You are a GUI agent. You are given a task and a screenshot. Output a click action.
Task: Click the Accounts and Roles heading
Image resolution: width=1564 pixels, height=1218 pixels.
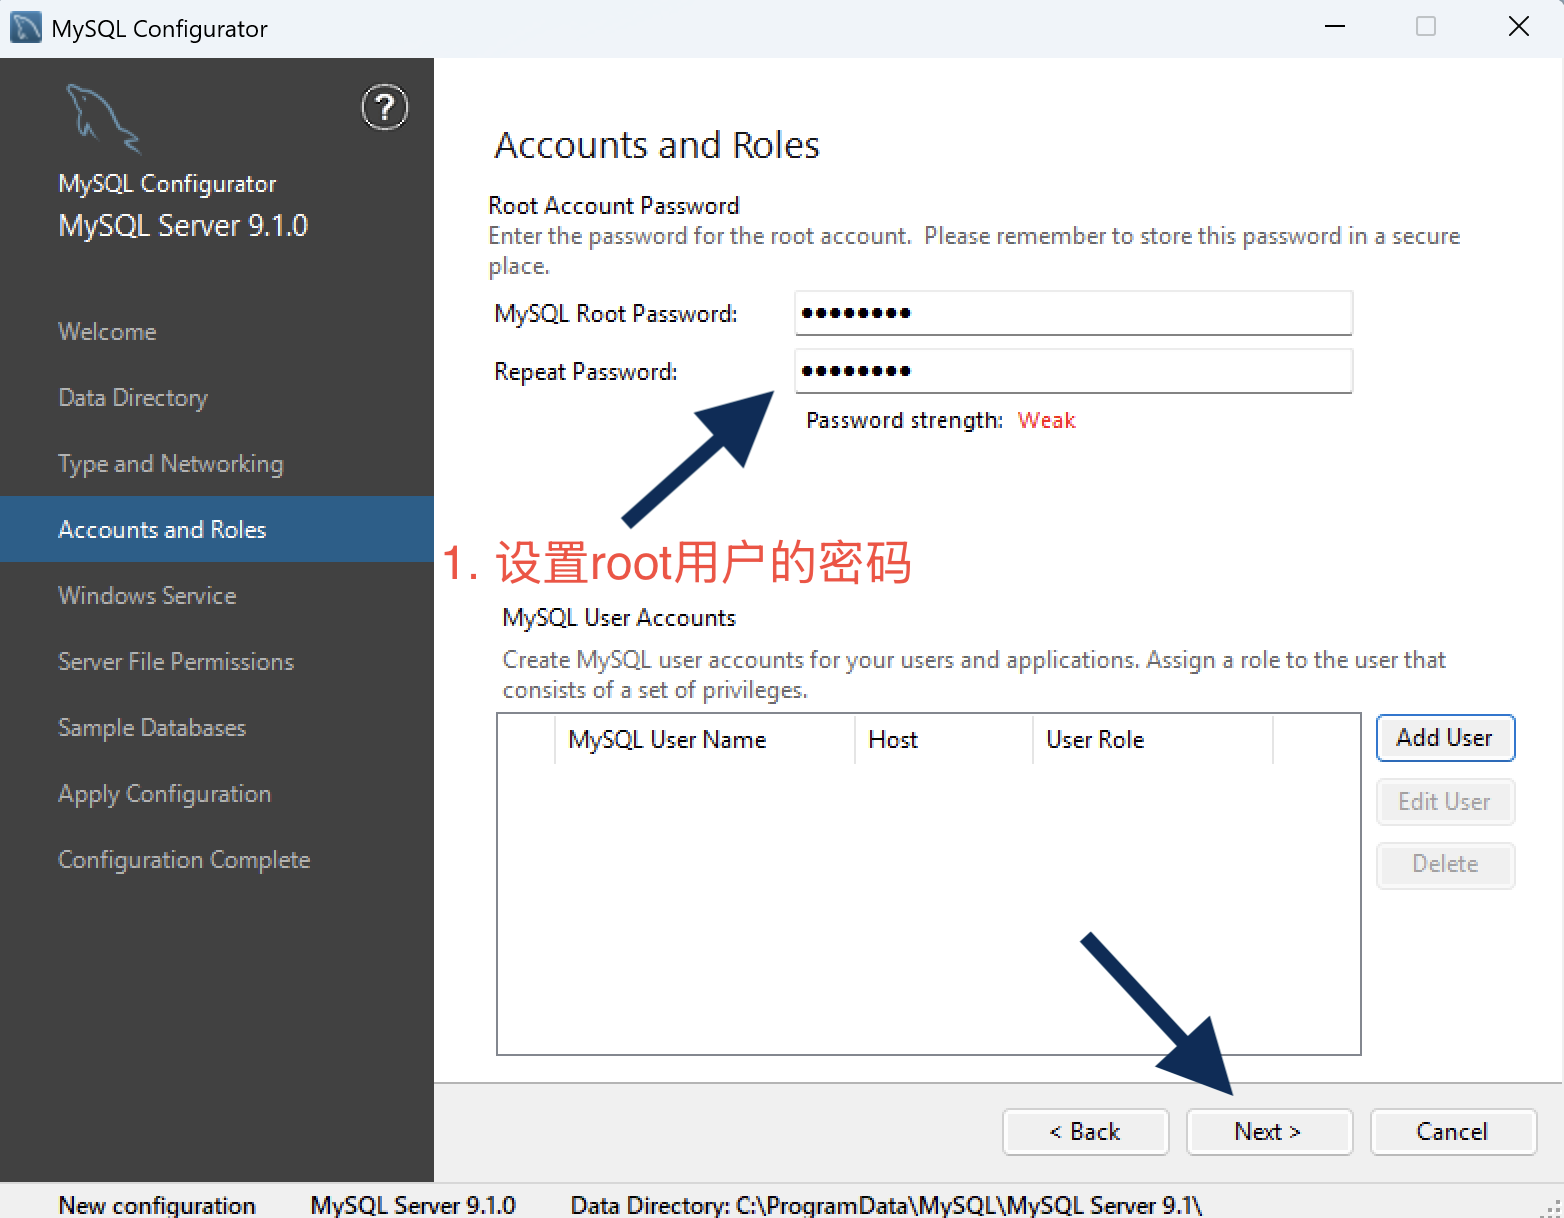tap(657, 145)
